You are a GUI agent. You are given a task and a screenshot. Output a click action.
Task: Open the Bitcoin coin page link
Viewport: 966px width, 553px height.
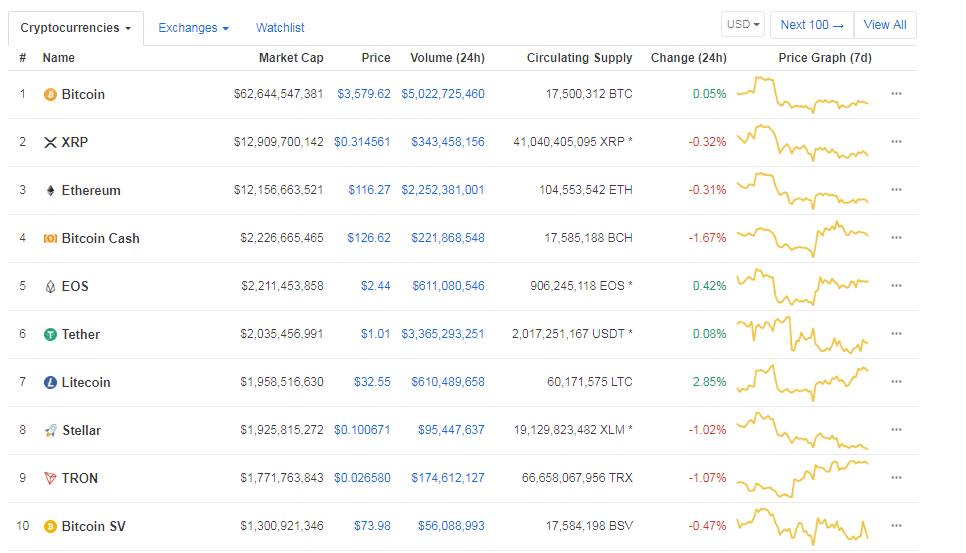(x=83, y=95)
